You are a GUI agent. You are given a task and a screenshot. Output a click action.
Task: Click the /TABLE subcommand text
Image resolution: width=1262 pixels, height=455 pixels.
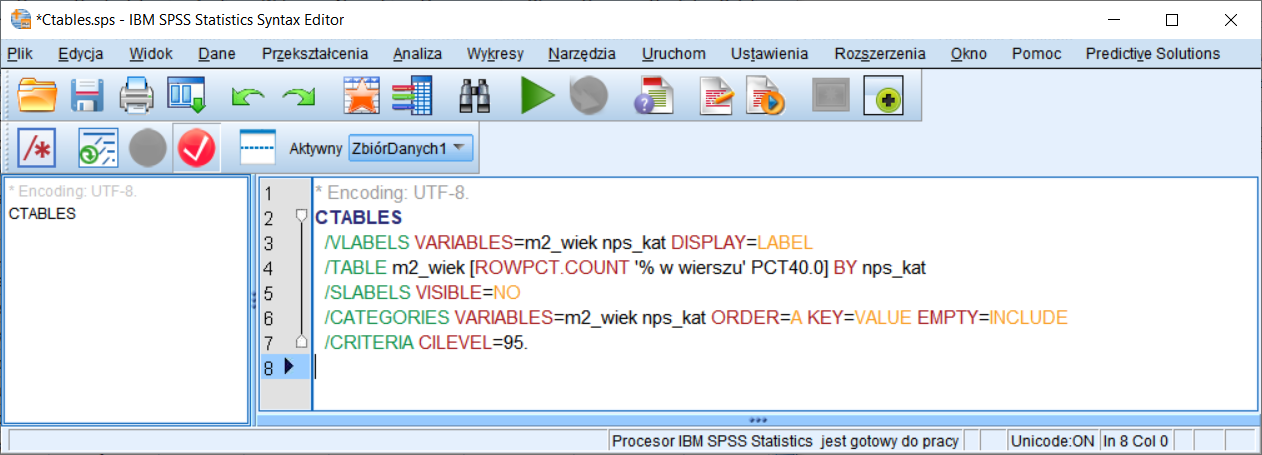coord(355,268)
